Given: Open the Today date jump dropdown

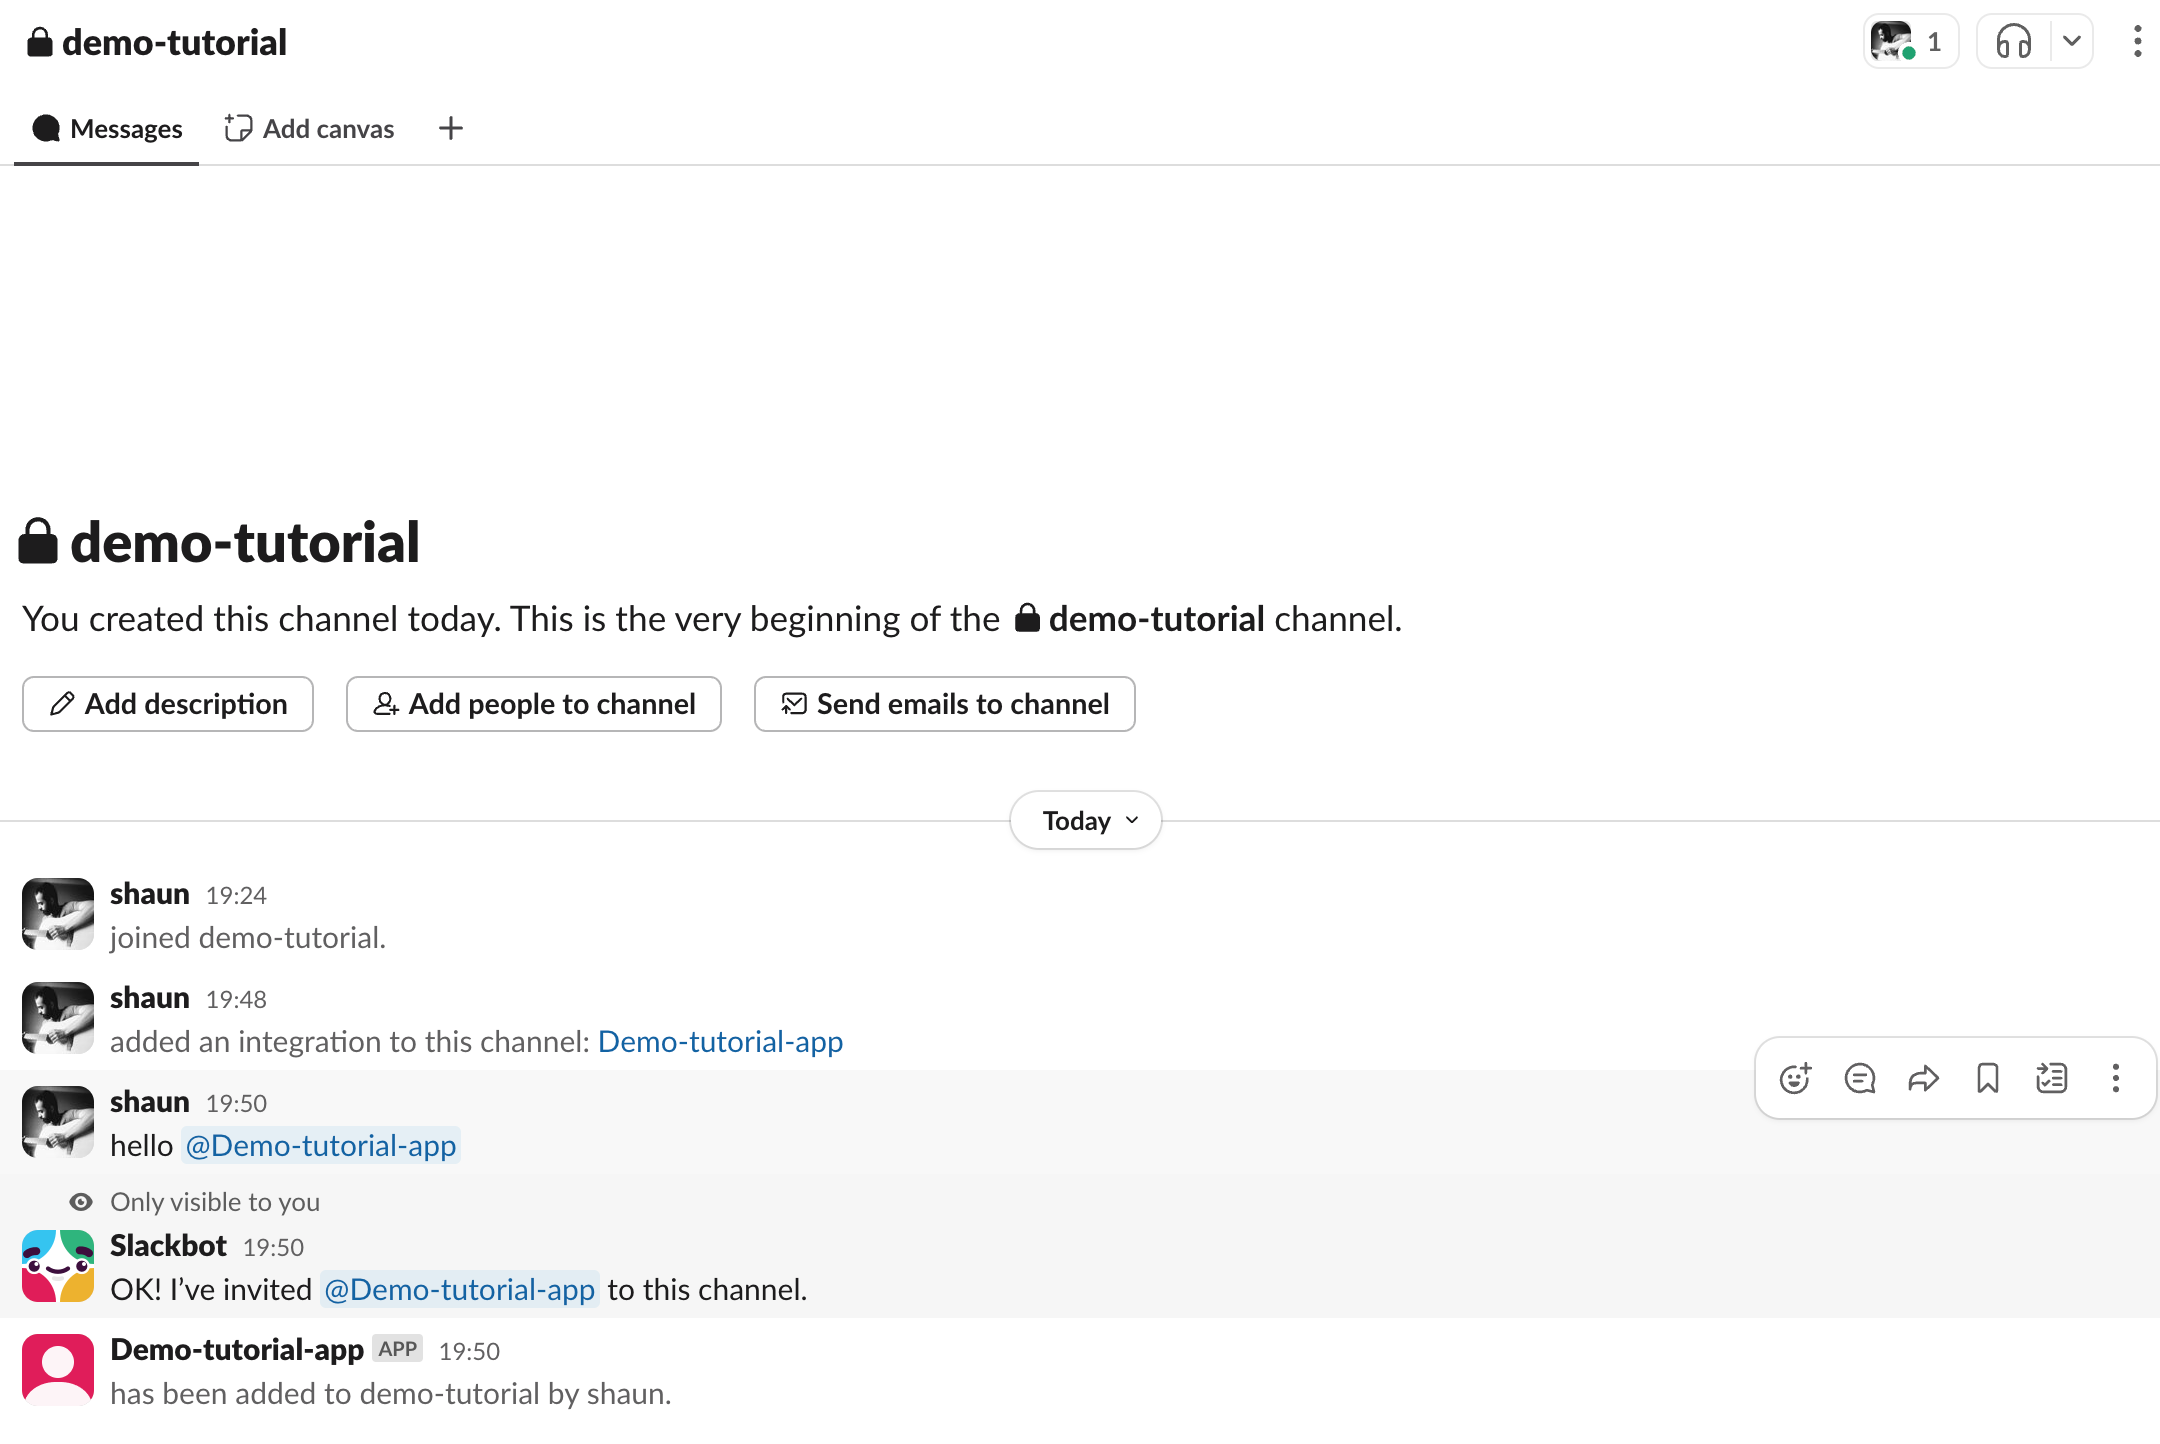Looking at the screenshot, I should (1086, 821).
